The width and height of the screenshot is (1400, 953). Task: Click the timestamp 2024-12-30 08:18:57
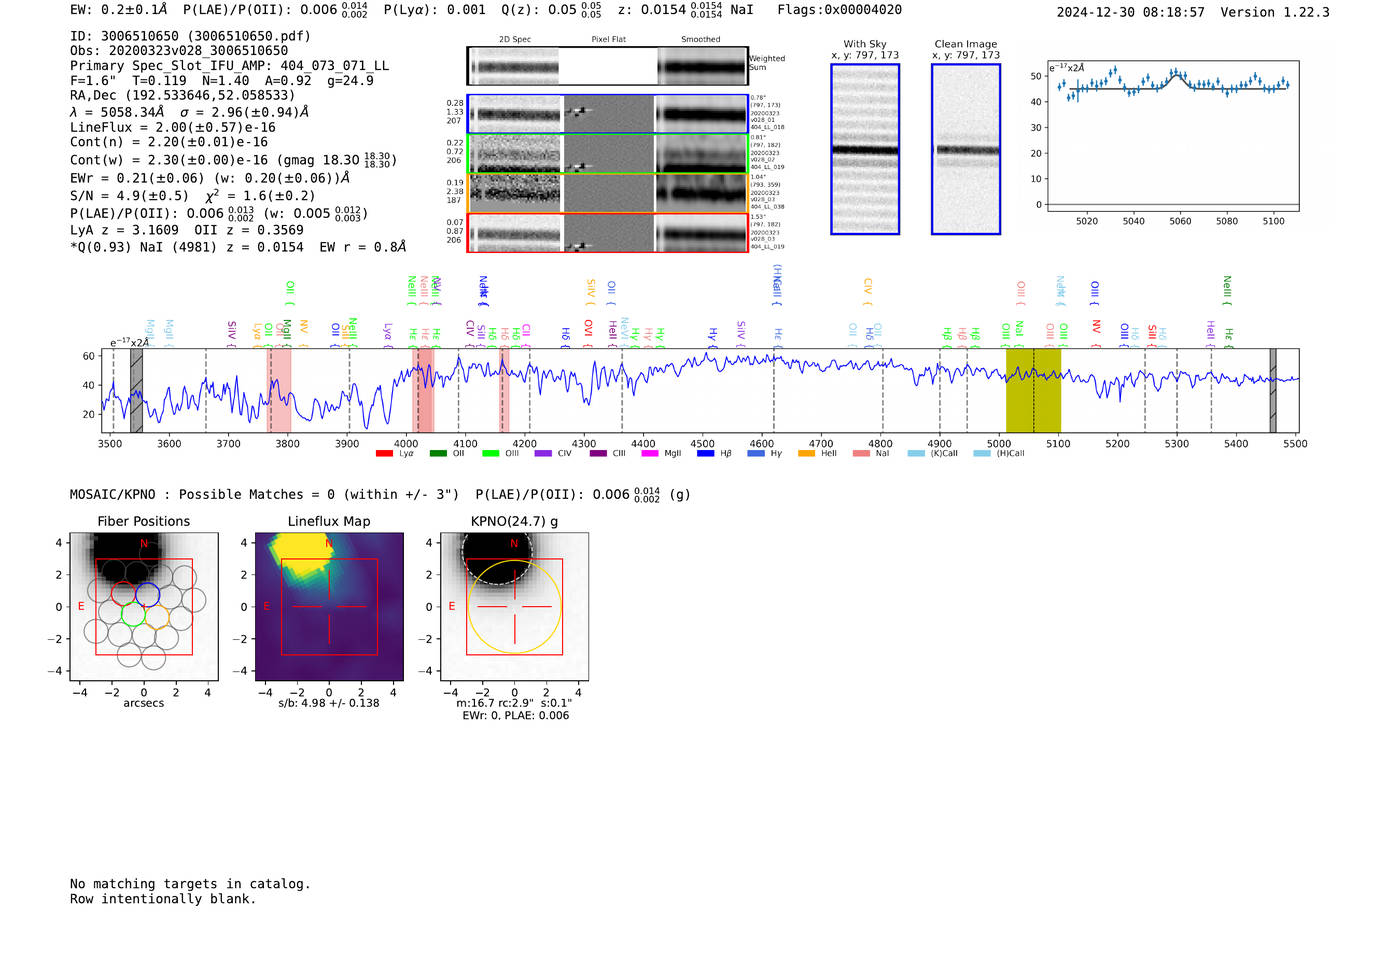1130,13
